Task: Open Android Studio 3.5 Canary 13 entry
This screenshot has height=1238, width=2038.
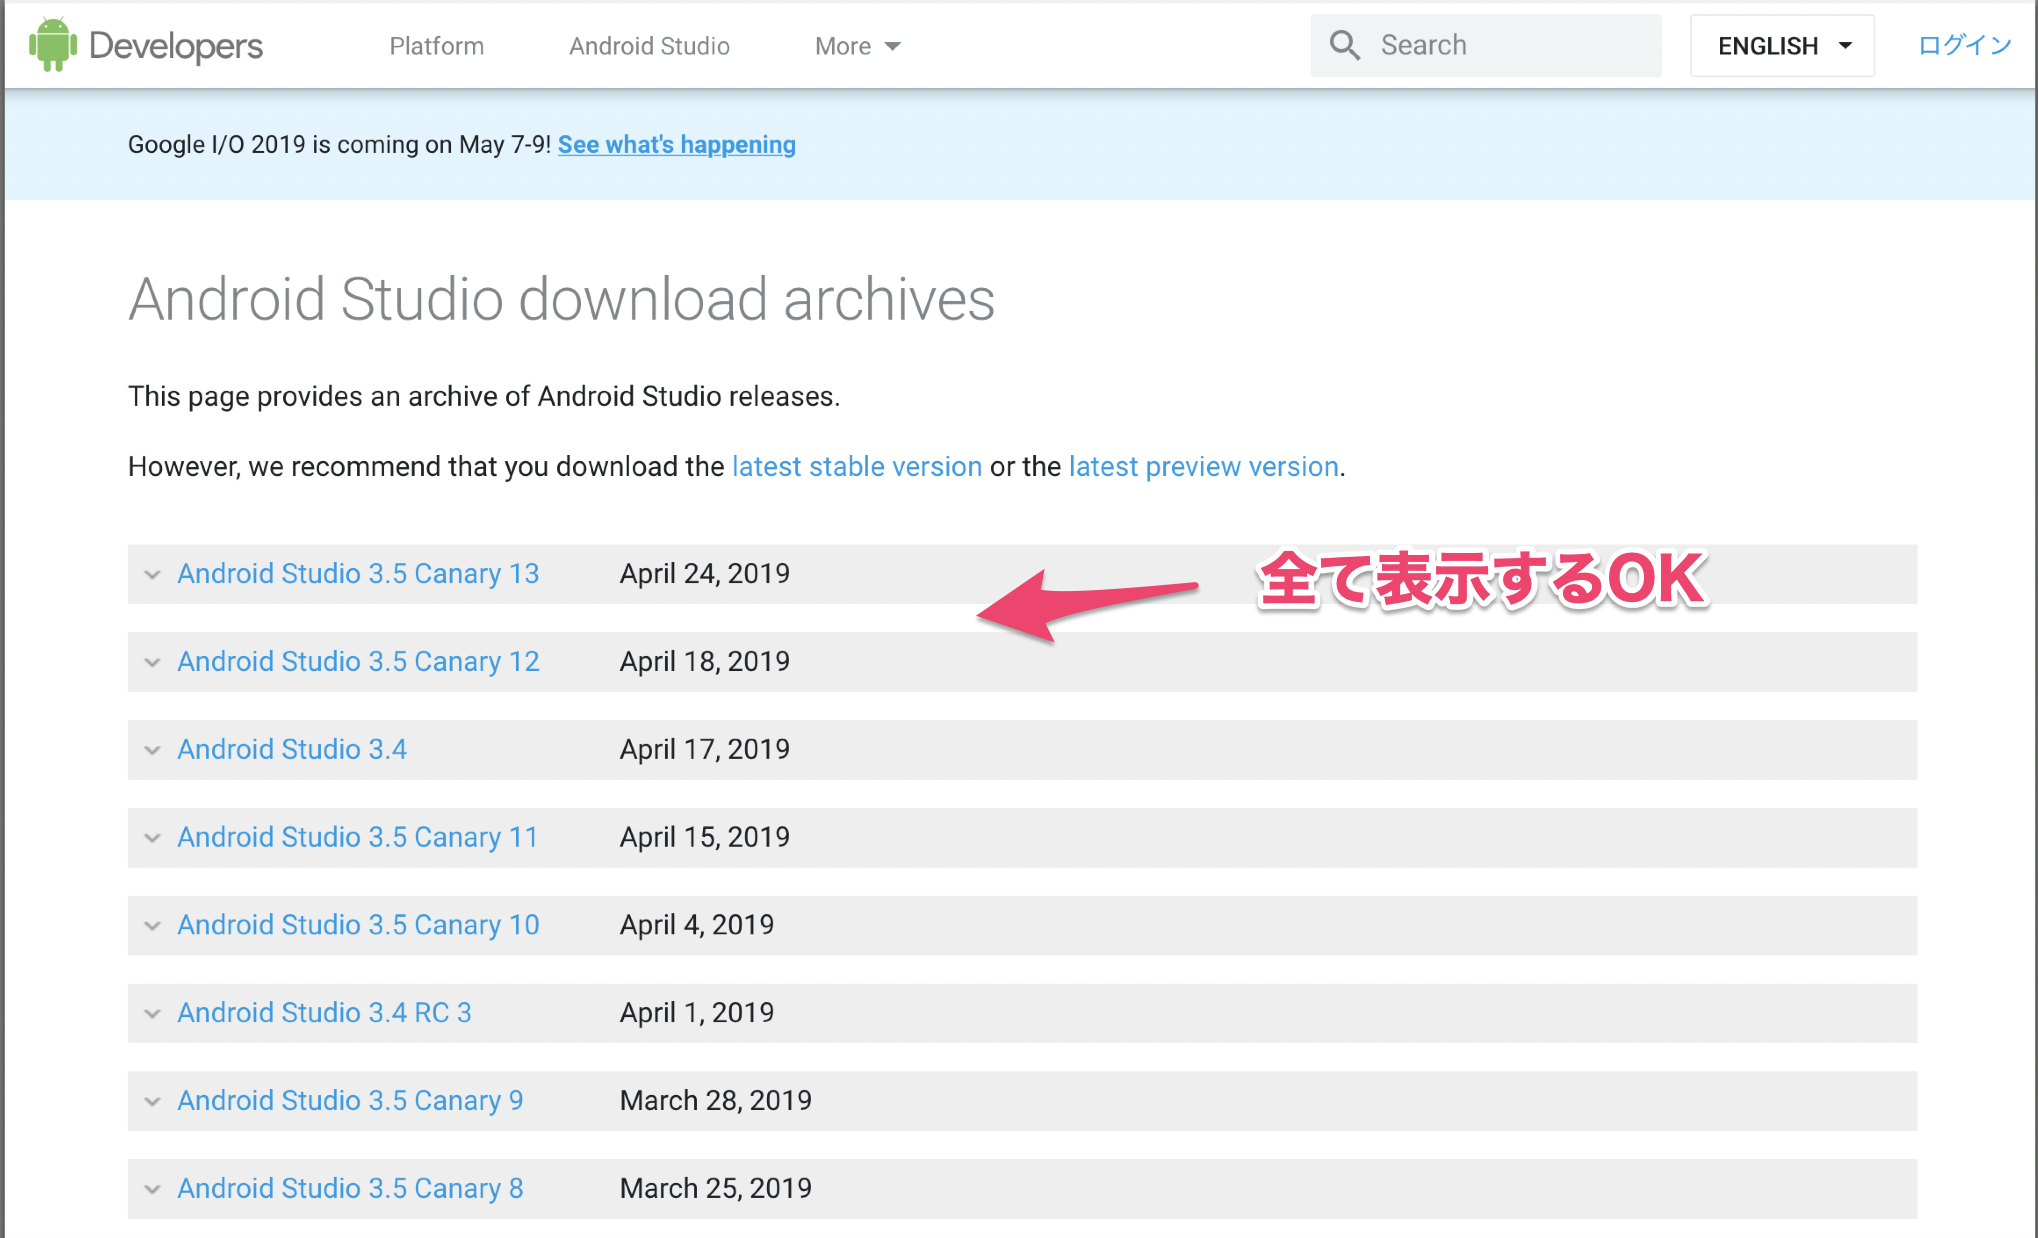Action: 358,574
